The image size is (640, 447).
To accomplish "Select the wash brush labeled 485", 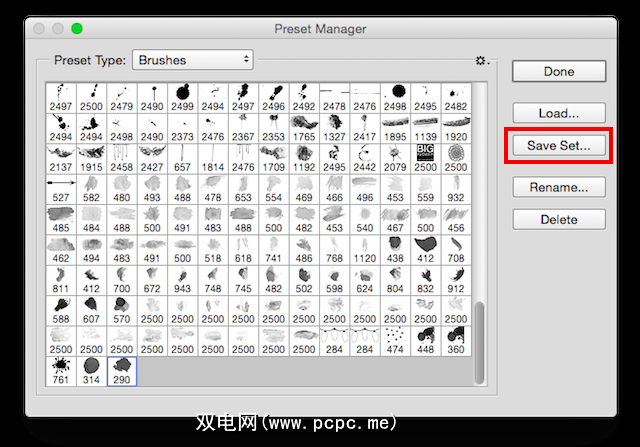I will (61, 220).
